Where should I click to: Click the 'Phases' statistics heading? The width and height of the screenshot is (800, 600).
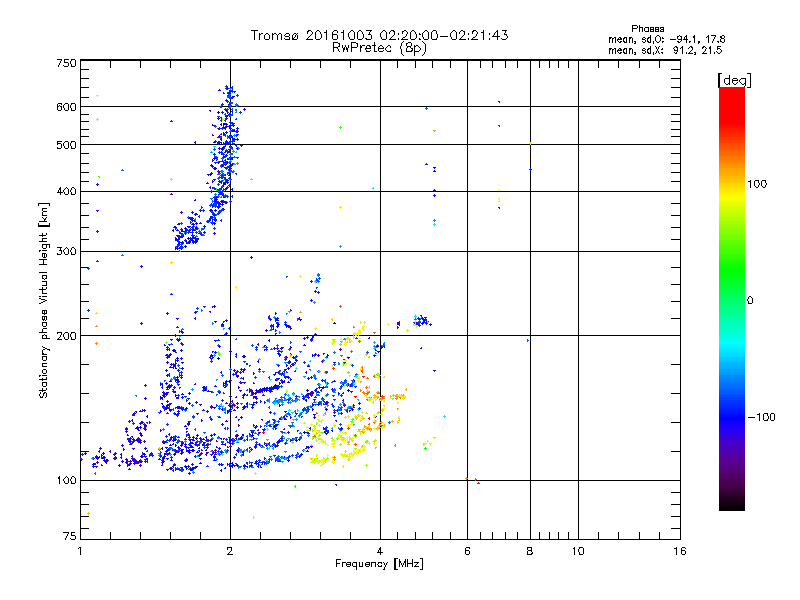647,29
